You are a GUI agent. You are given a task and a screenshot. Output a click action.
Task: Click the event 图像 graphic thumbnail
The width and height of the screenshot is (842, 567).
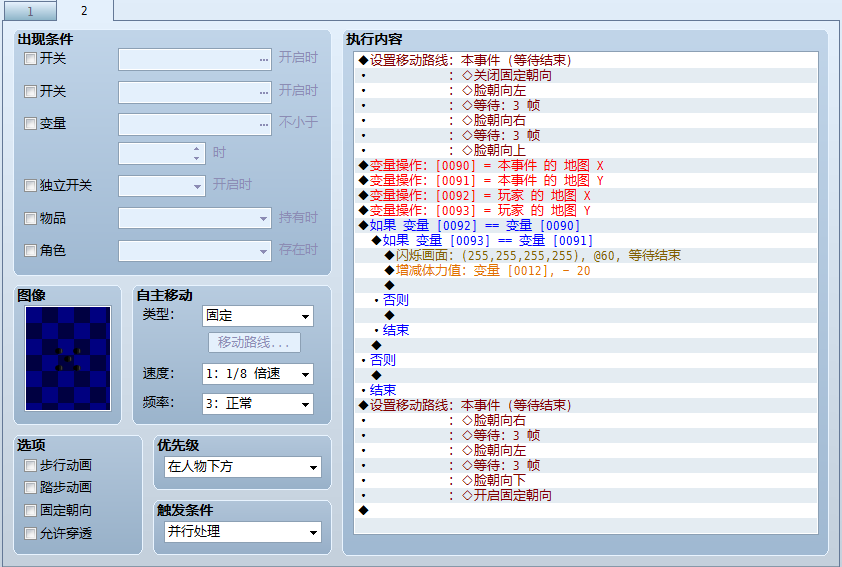pos(68,358)
